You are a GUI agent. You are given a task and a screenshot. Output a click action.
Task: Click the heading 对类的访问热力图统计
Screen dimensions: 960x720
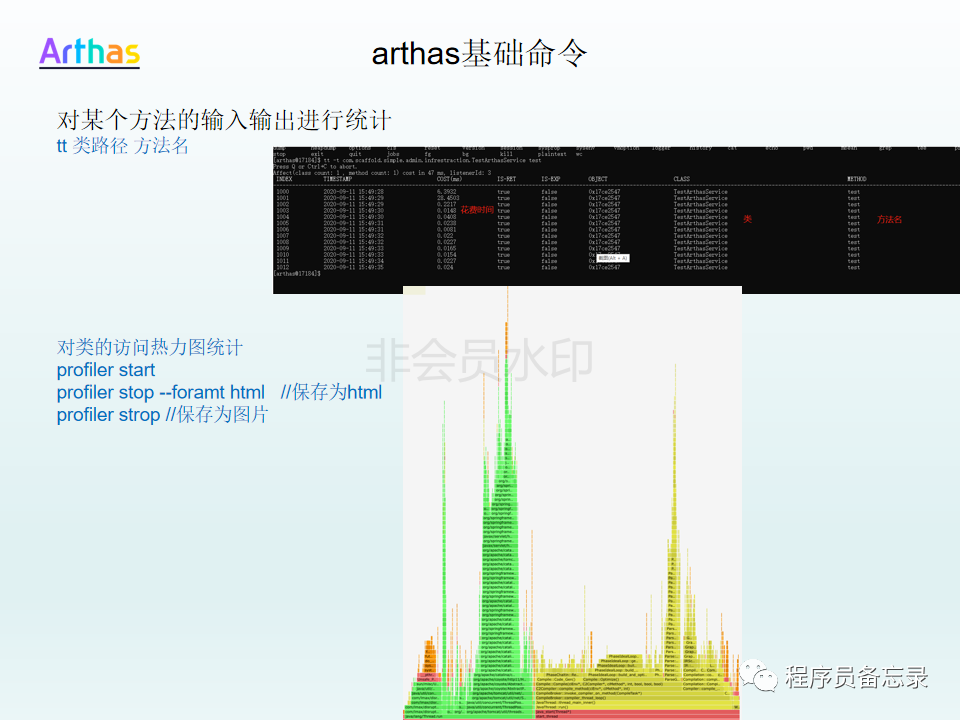[x=149, y=347]
